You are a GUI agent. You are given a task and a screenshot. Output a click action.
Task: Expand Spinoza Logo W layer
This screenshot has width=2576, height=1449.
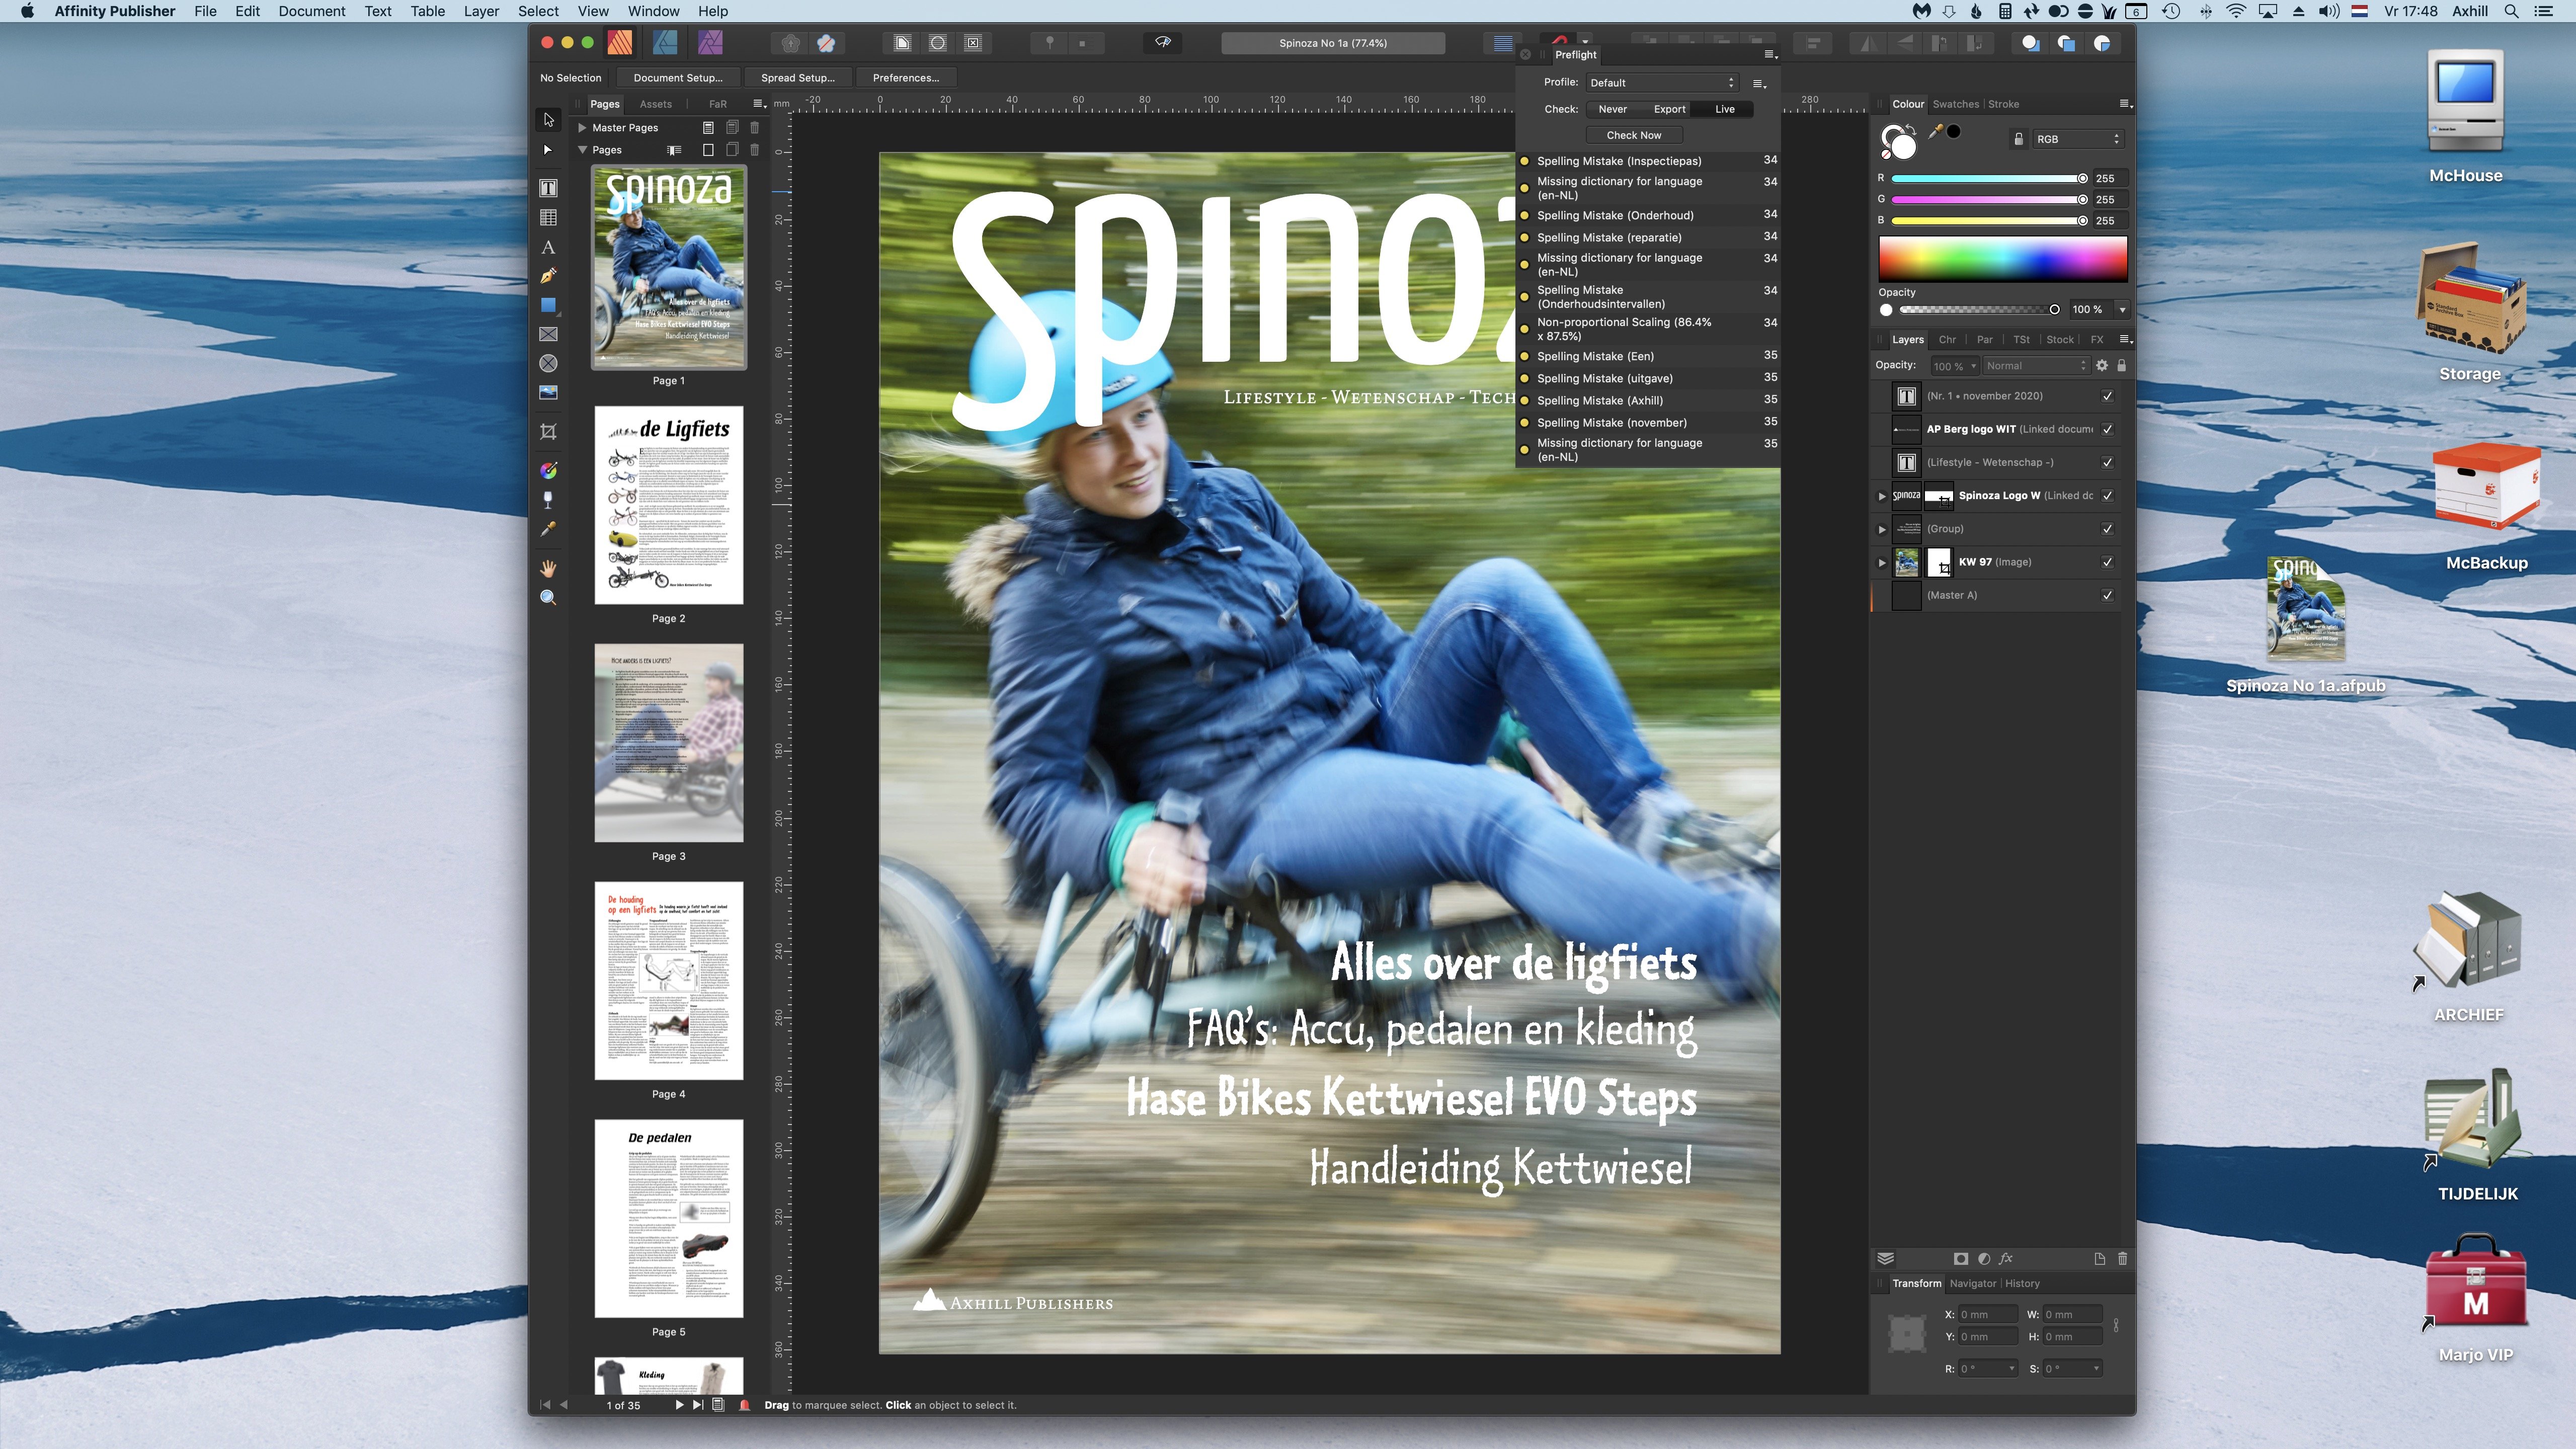coord(1882,496)
